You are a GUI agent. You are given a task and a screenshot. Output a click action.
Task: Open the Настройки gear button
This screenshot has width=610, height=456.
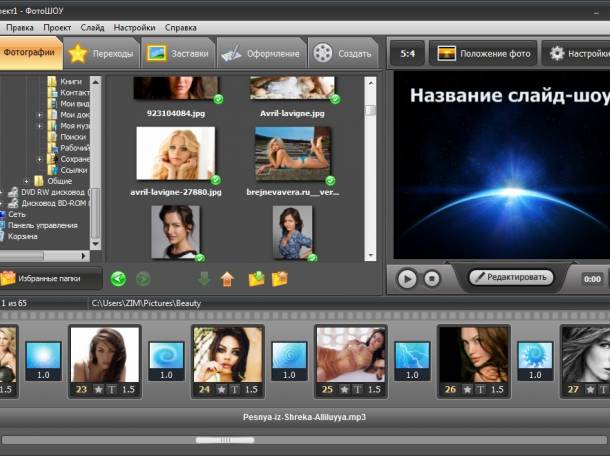pos(578,53)
